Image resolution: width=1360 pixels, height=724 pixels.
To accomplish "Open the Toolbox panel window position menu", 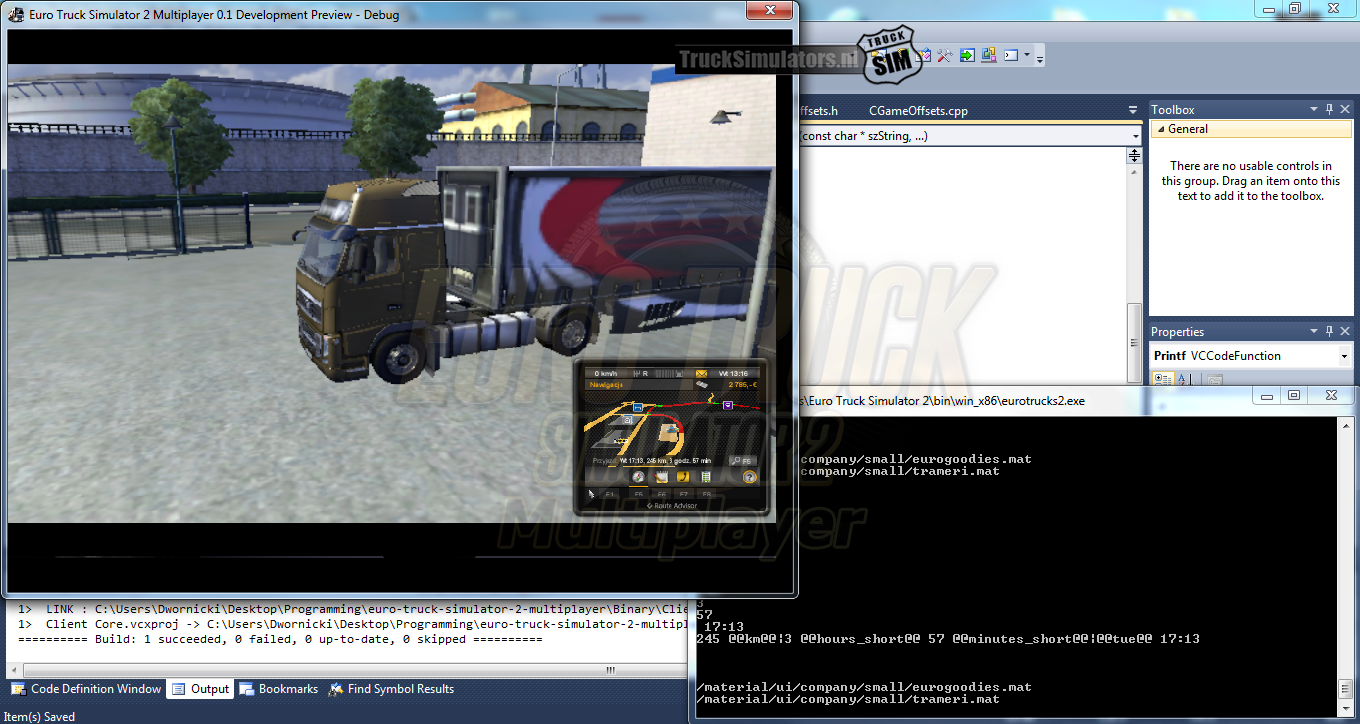I will (x=1314, y=110).
